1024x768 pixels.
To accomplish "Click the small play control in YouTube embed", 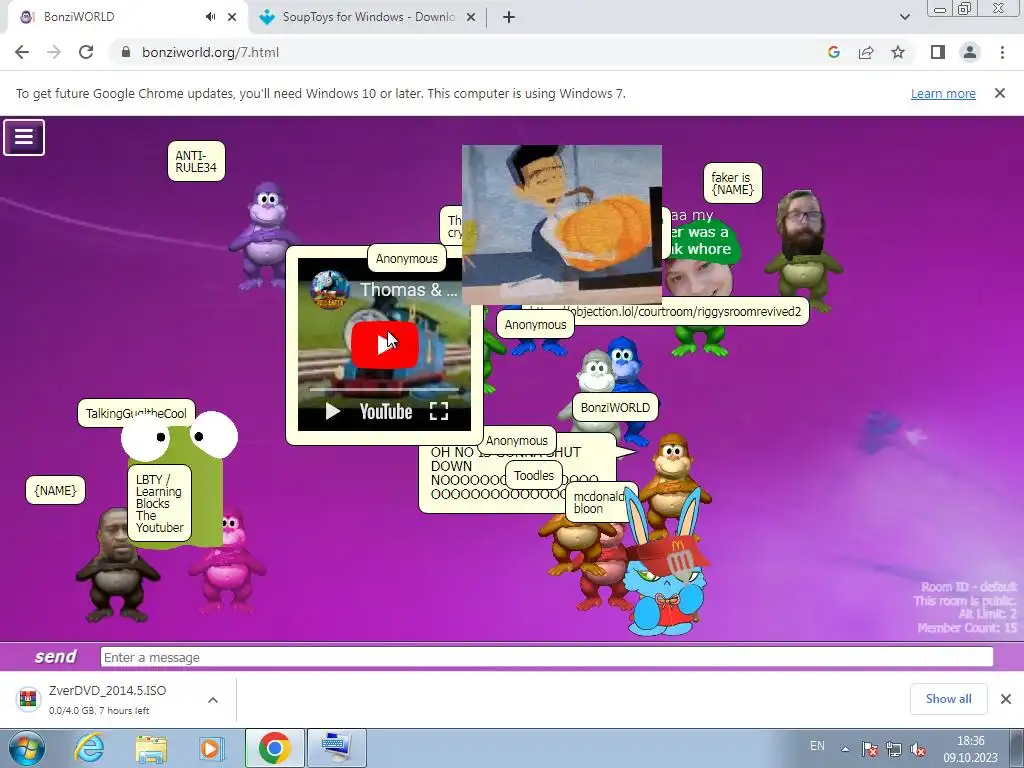I will point(333,411).
